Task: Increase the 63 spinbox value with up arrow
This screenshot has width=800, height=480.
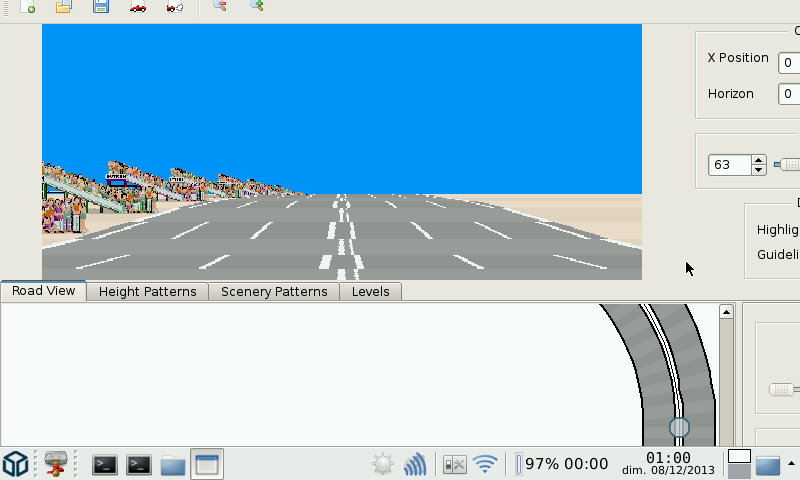Action: click(x=759, y=160)
